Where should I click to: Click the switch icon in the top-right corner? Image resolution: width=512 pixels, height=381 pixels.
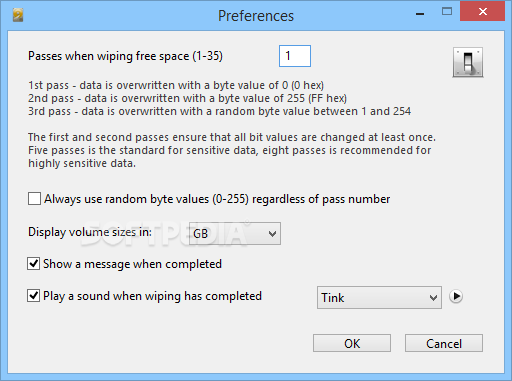[x=468, y=62]
